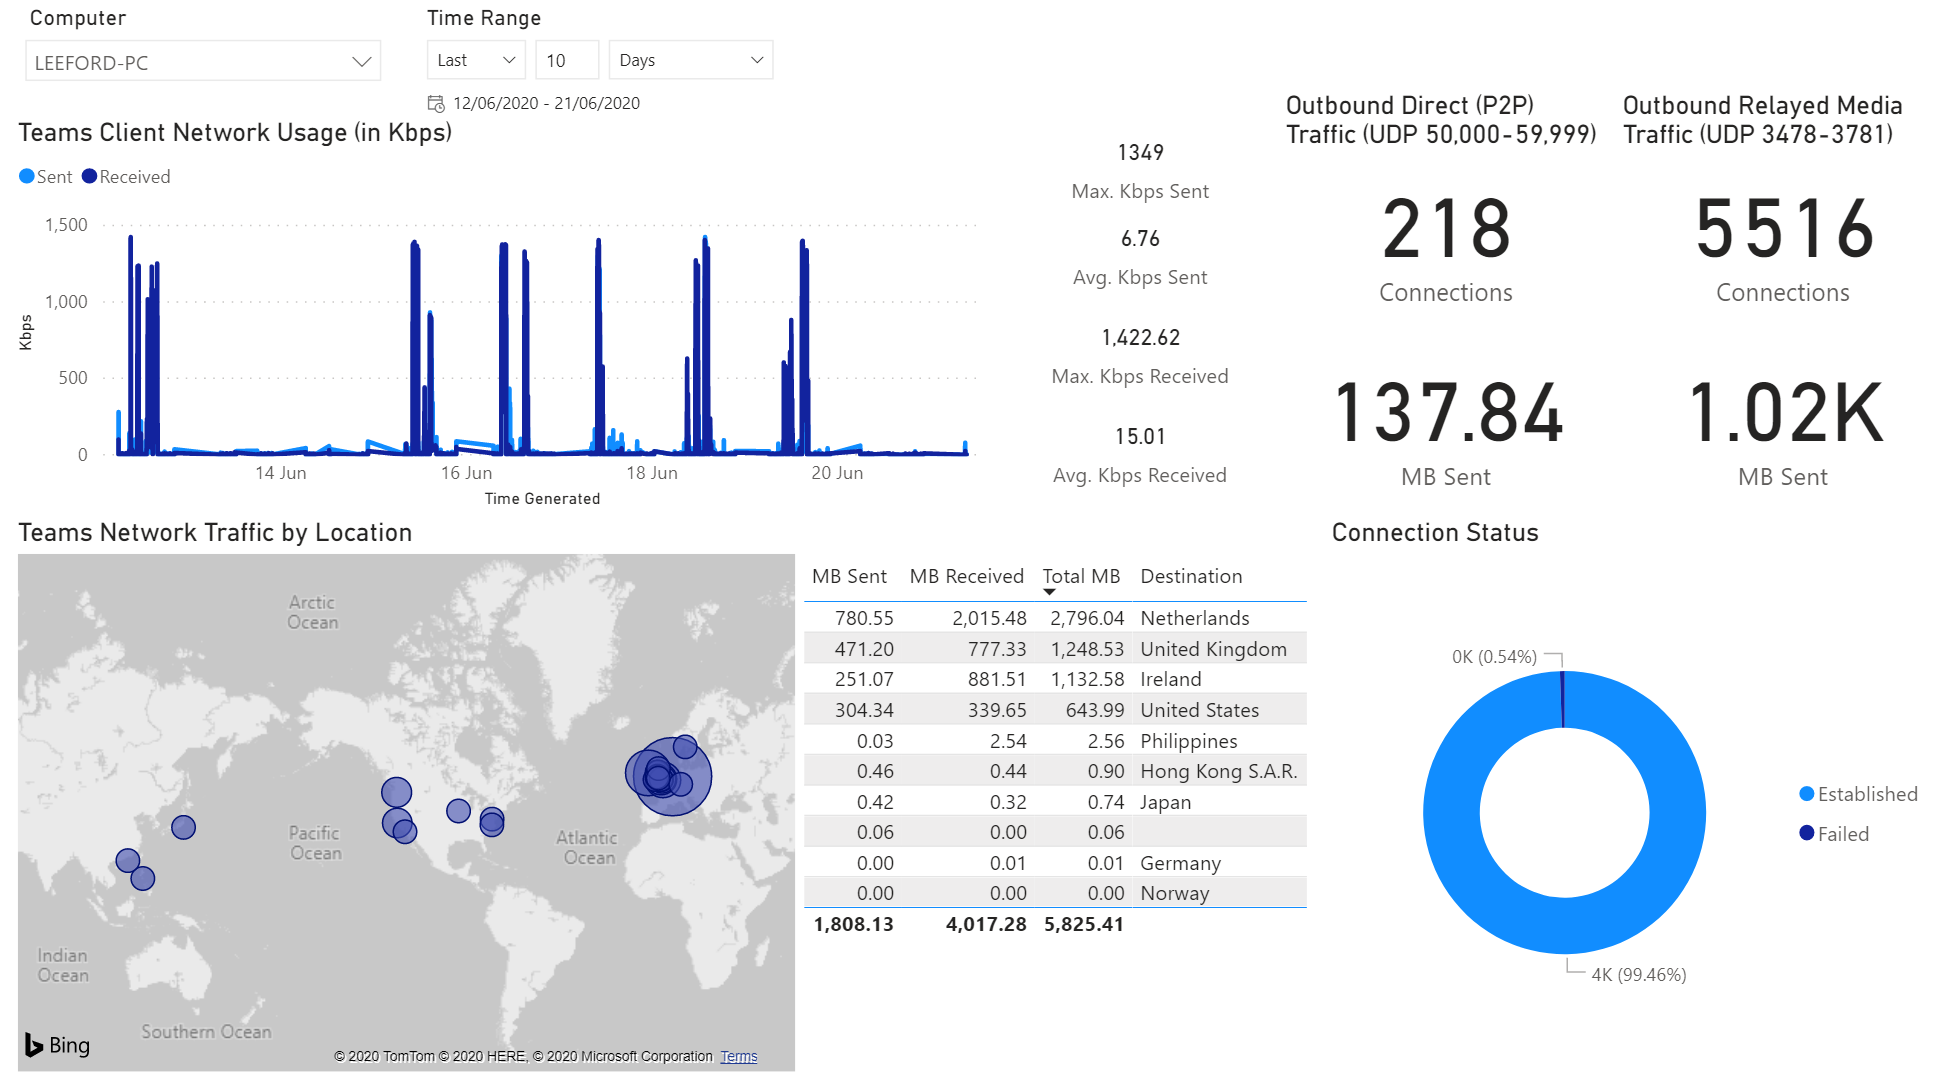This screenshot has height=1091, width=1946.
Task: Click the 218 Connections card value
Action: (1446, 229)
